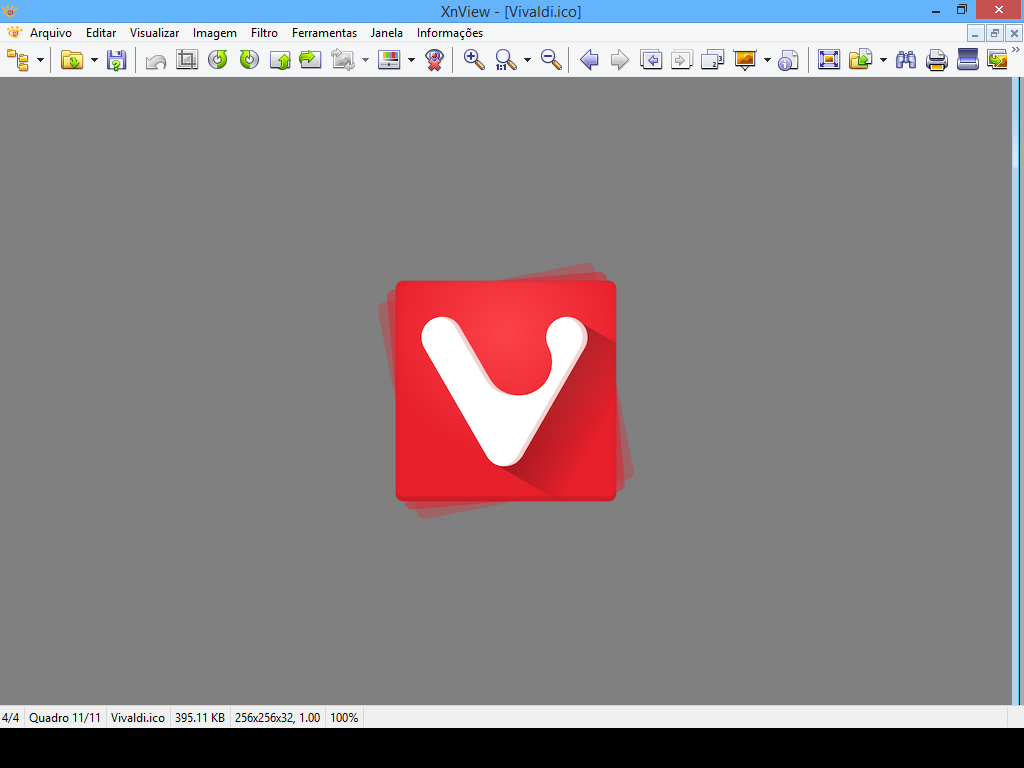Open the Informações menu
This screenshot has width=1024, height=768.
[x=450, y=33]
